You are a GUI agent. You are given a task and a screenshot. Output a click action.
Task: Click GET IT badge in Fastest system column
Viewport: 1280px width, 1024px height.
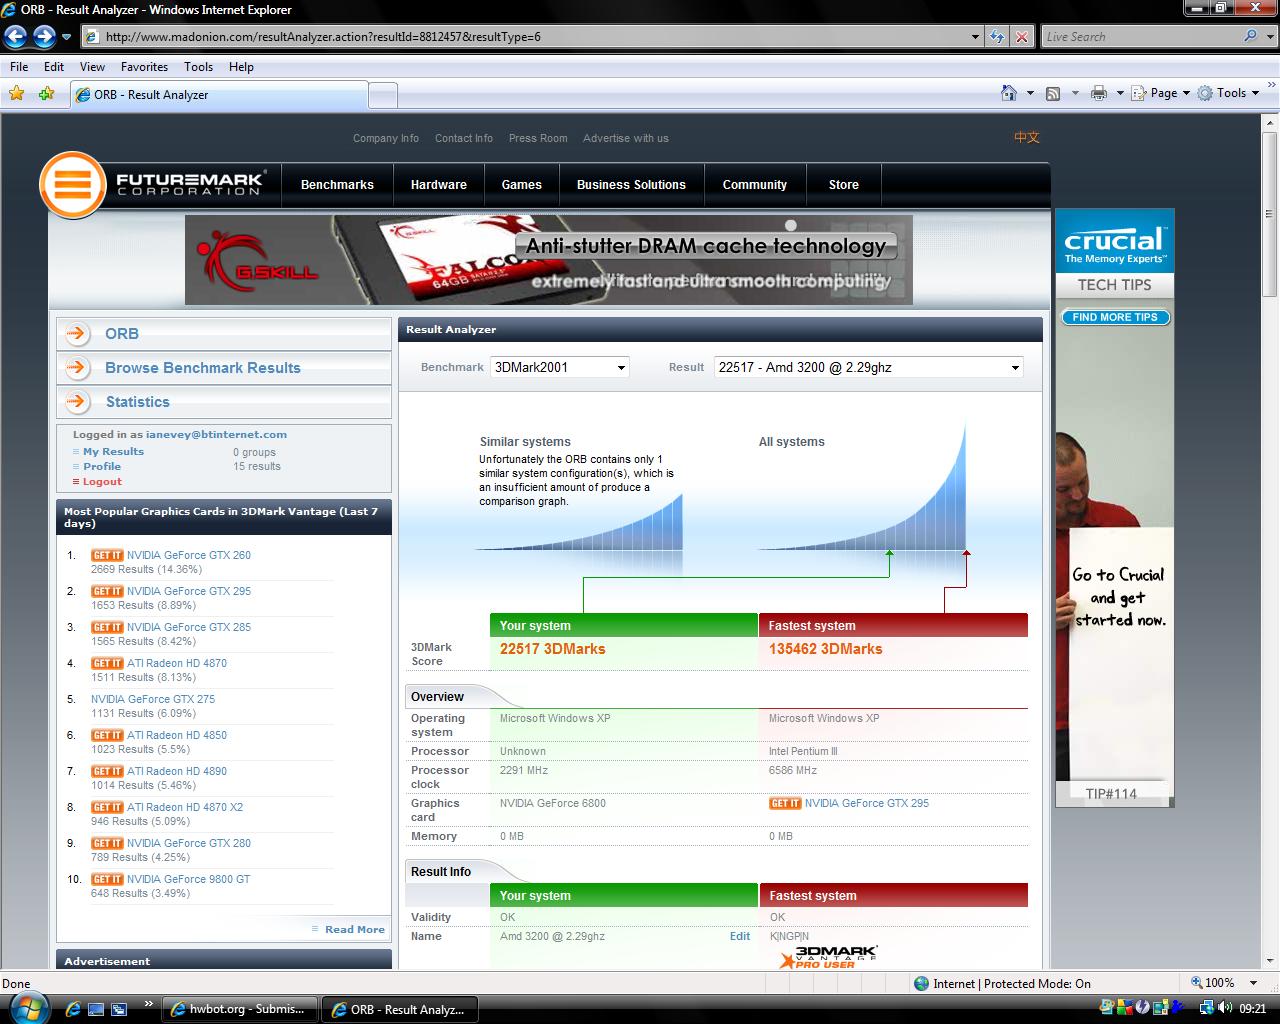pos(785,803)
